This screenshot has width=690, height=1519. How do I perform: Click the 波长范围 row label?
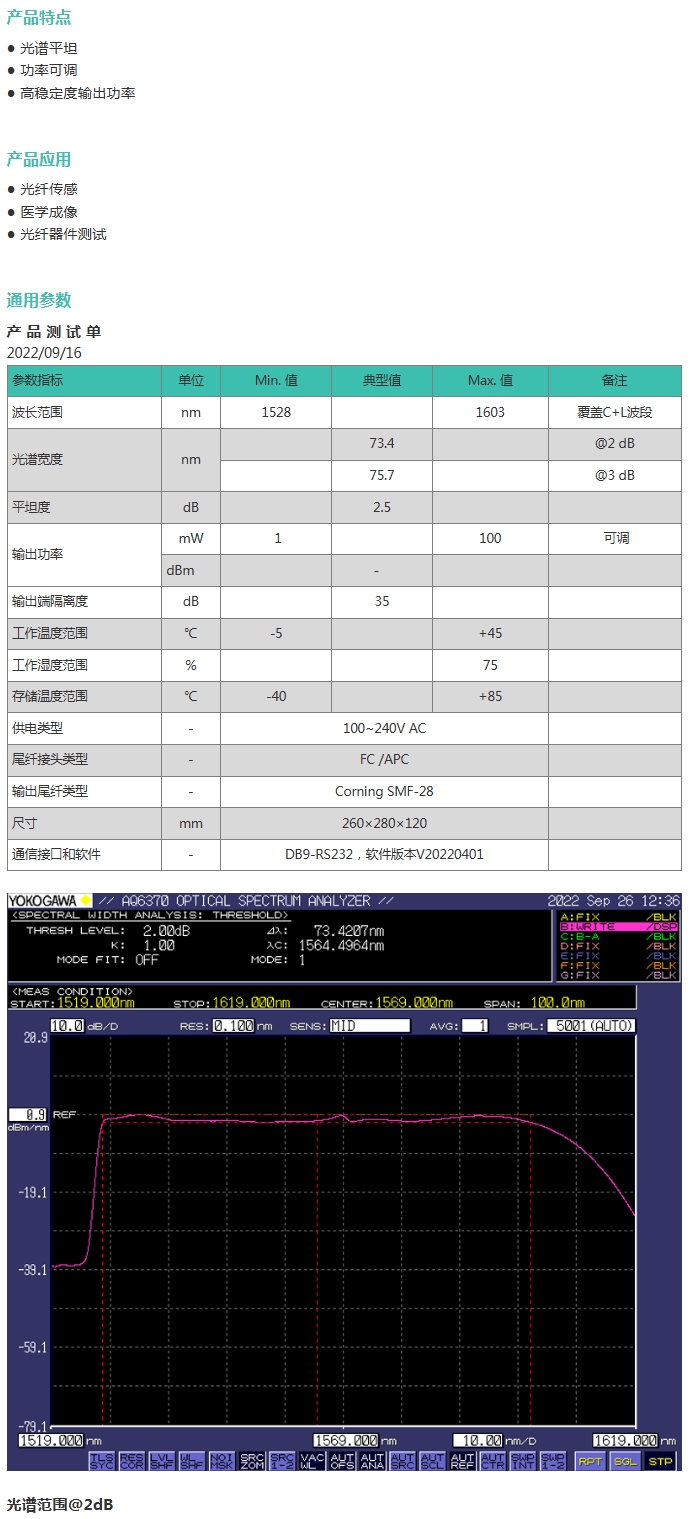[37, 412]
